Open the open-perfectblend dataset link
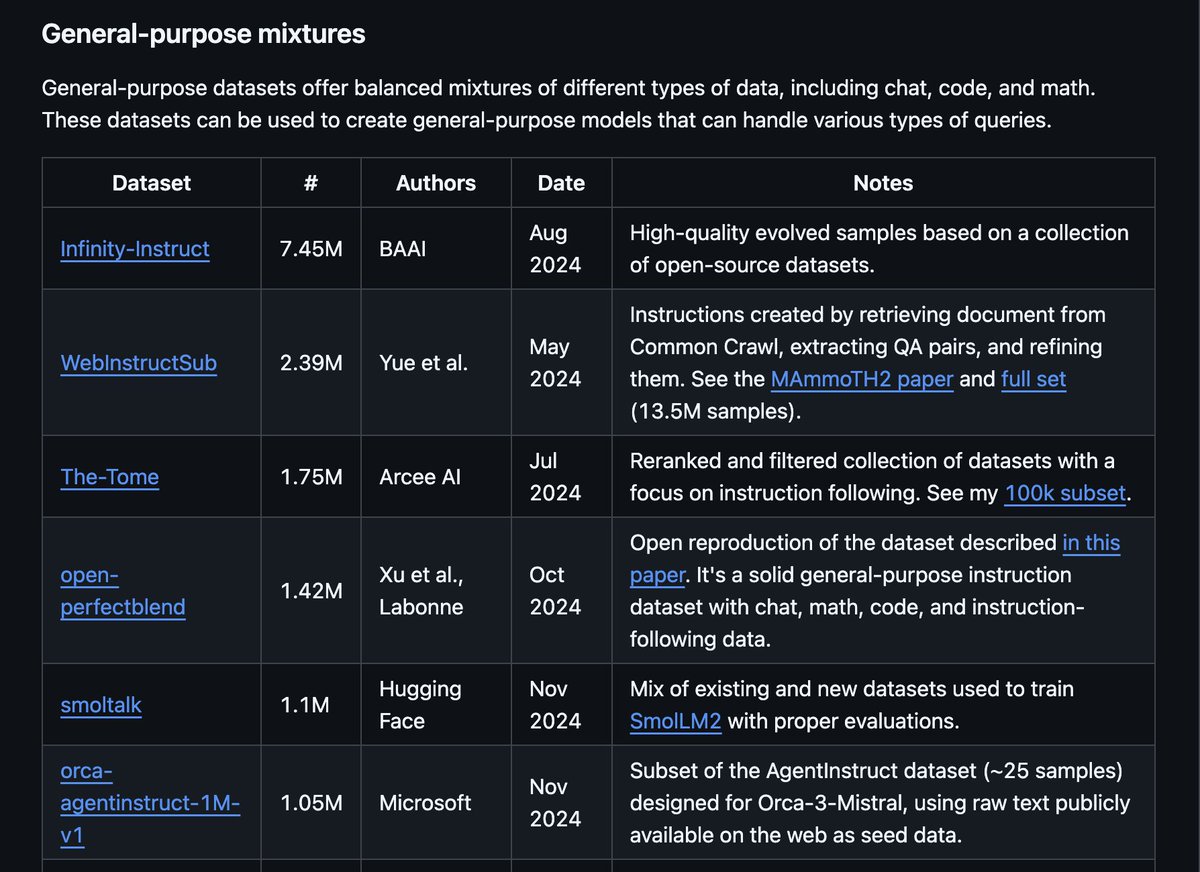Viewport: 1200px width, 872px height. click(123, 591)
